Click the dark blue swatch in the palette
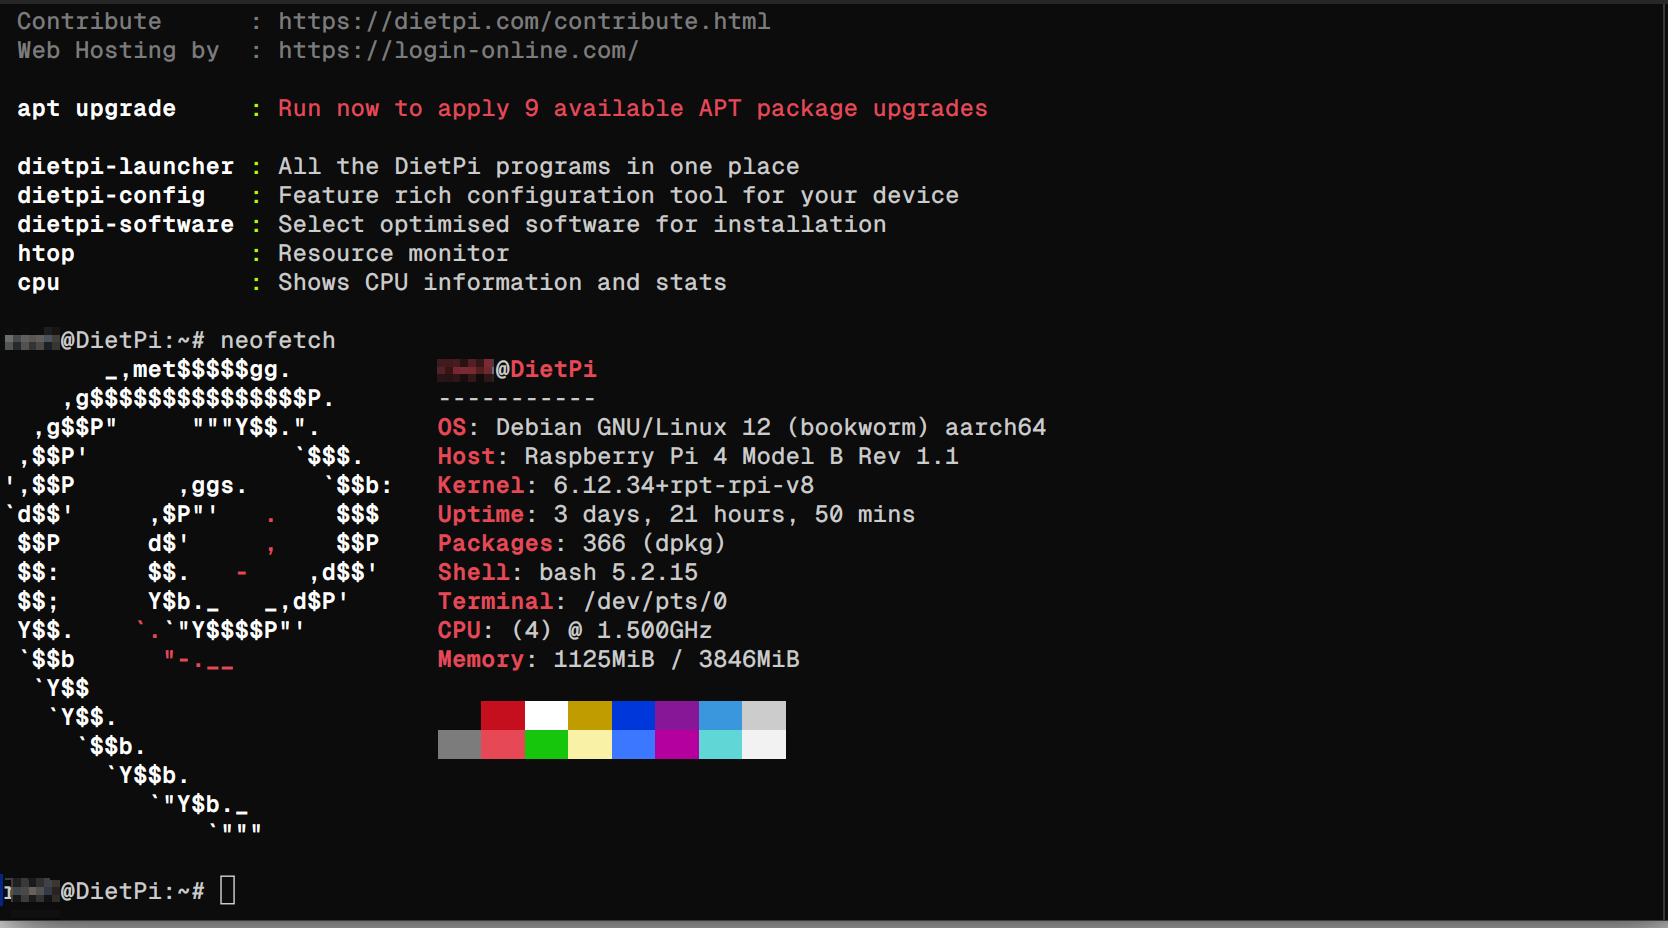 pyautogui.click(x=633, y=715)
